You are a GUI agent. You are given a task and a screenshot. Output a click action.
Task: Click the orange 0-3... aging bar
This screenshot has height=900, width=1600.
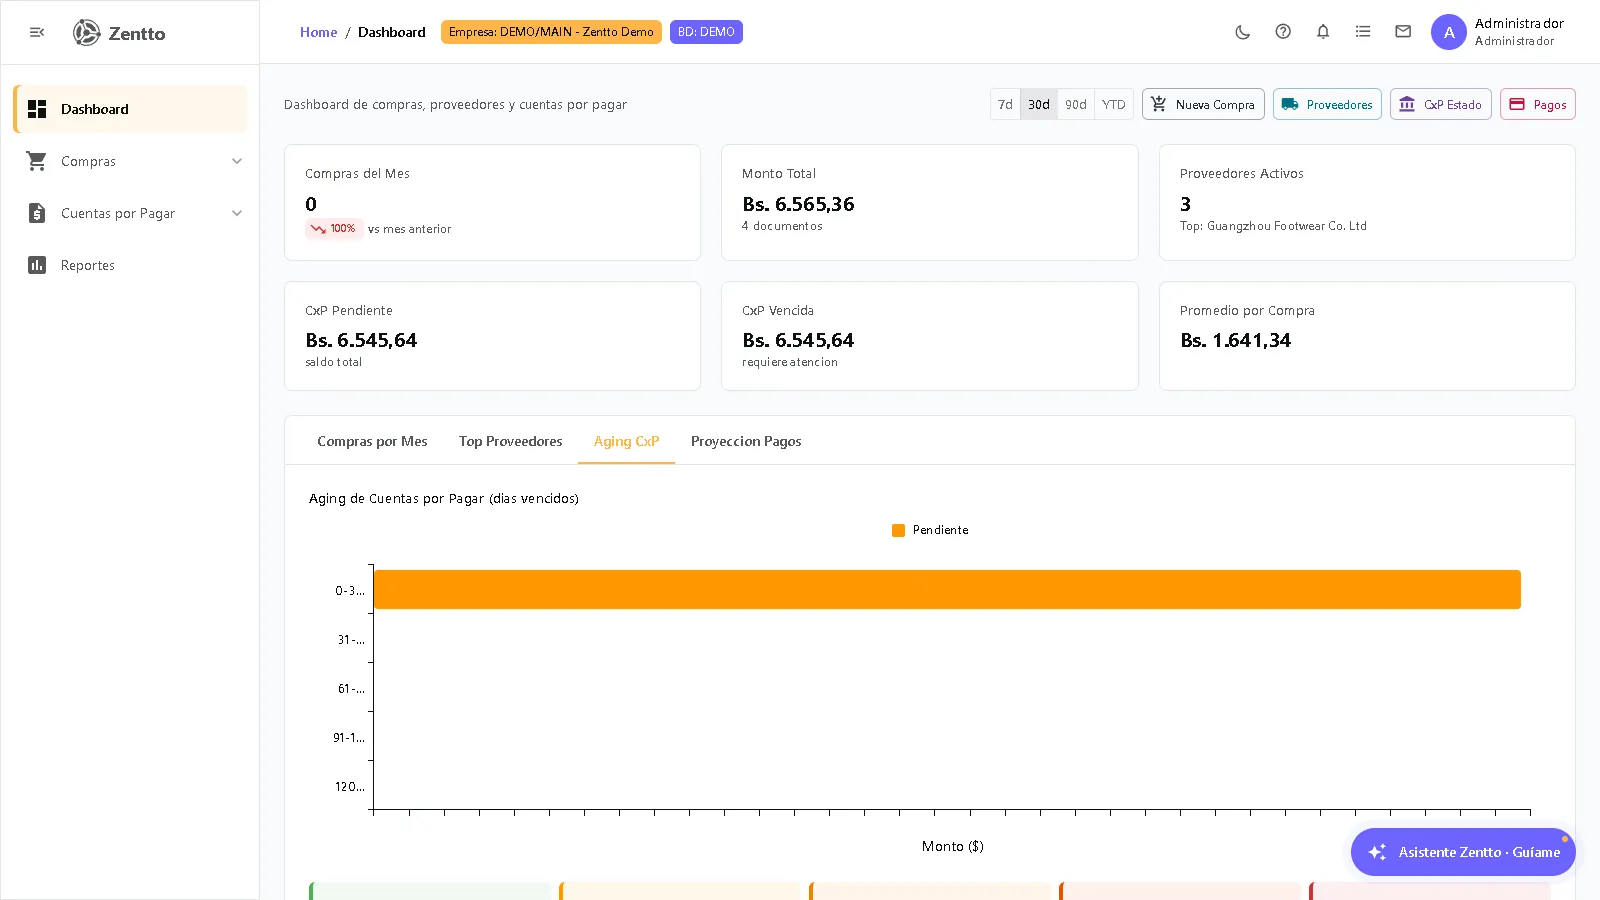coord(947,589)
